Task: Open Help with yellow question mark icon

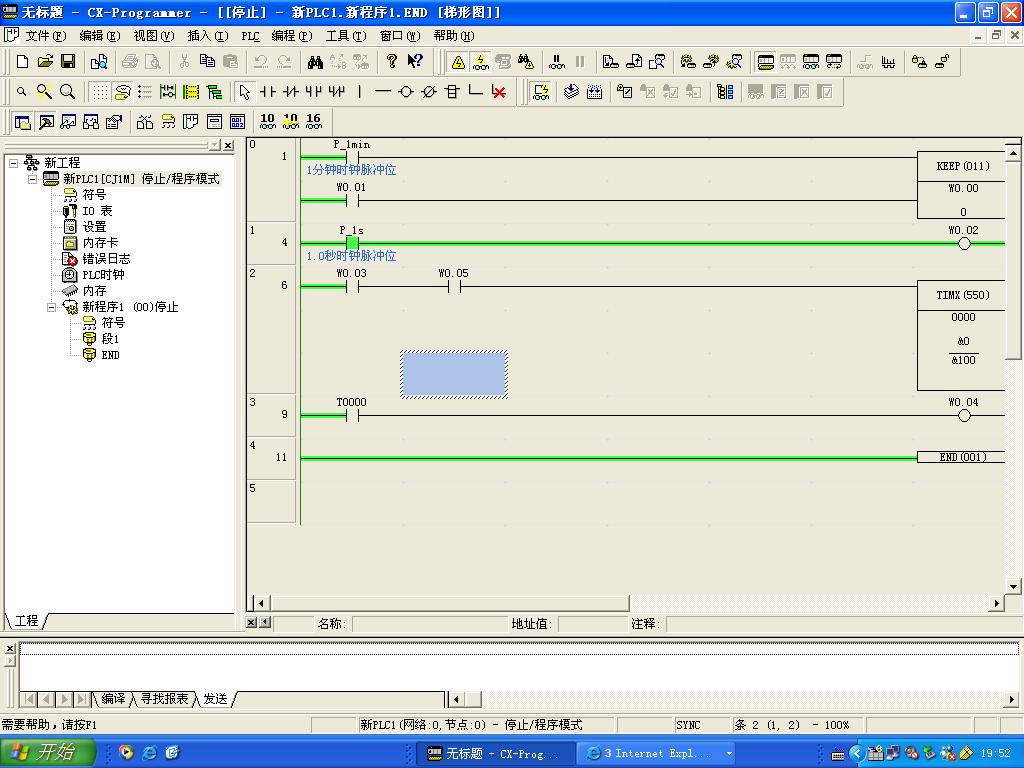Action: pos(392,61)
